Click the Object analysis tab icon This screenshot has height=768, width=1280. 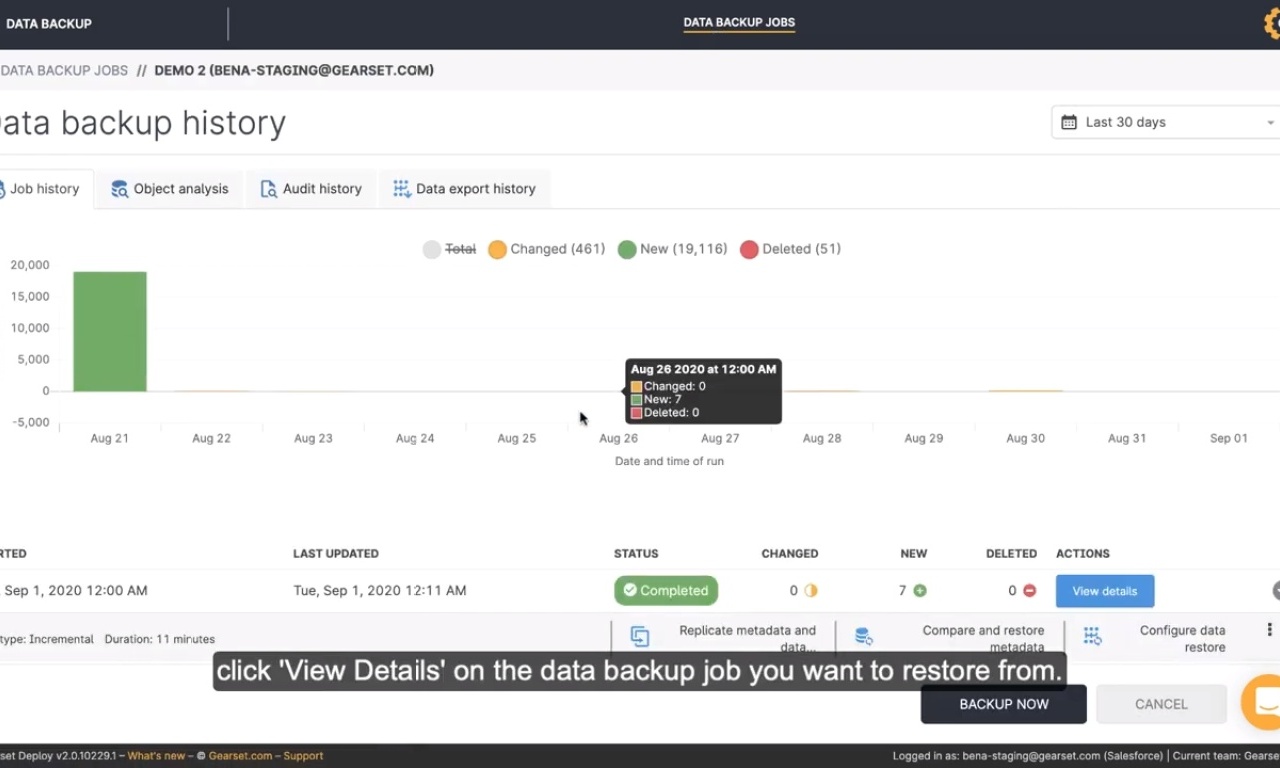[119, 189]
